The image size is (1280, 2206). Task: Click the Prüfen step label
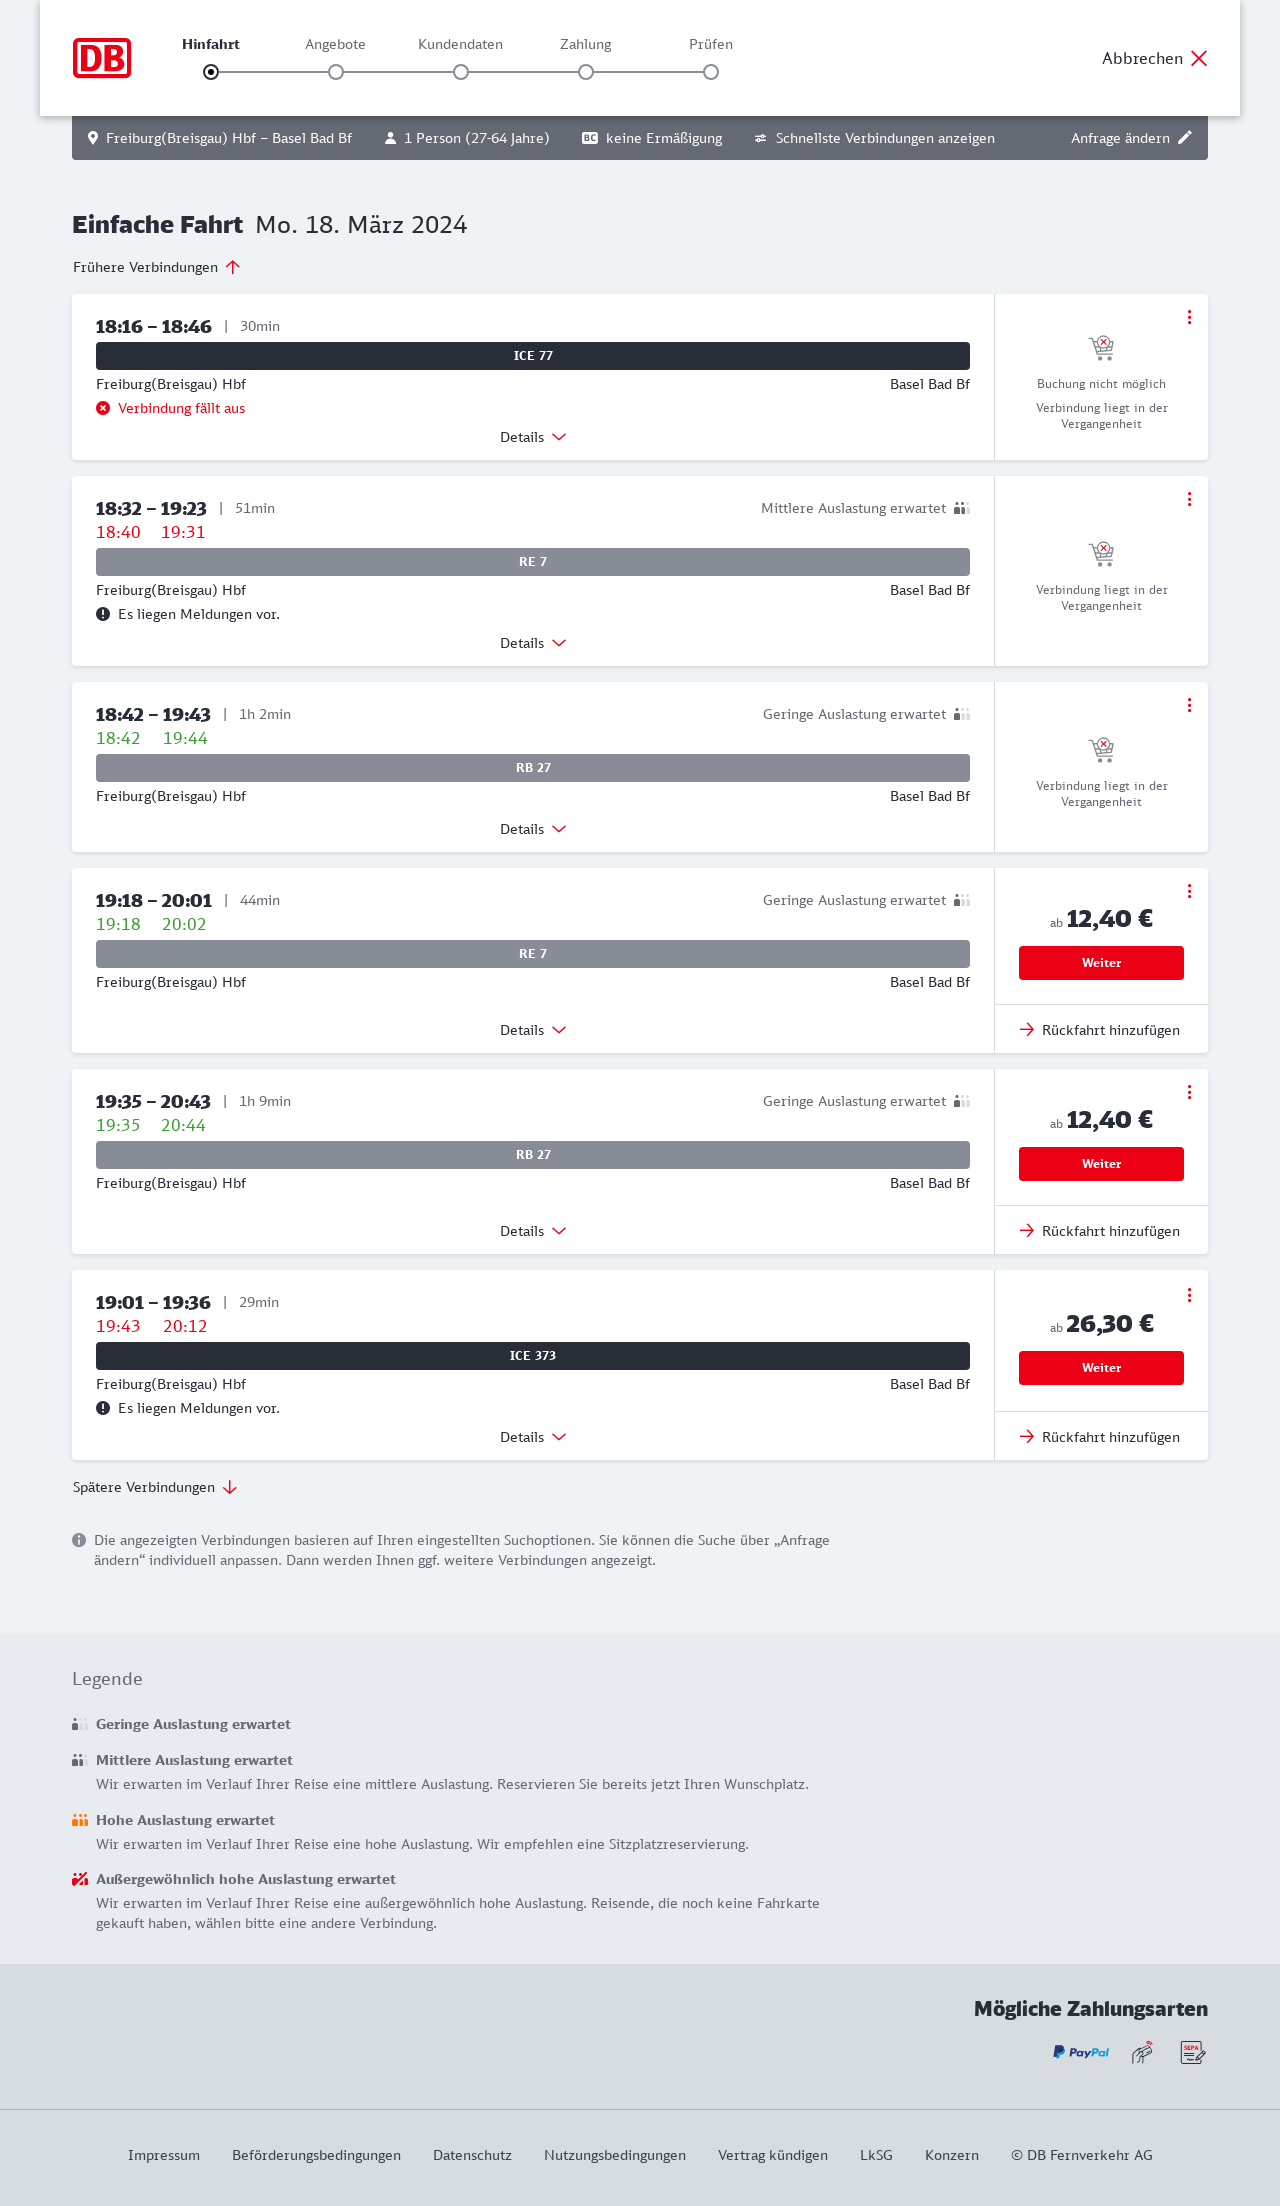pyautogui.click(x=711, y=44)
